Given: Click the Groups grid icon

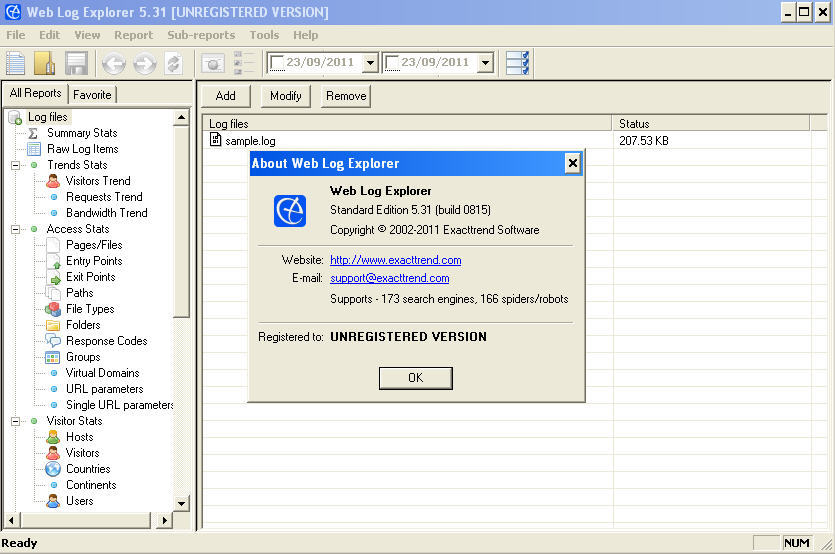Looking at the screenshot, I should (x=52, y=357).
